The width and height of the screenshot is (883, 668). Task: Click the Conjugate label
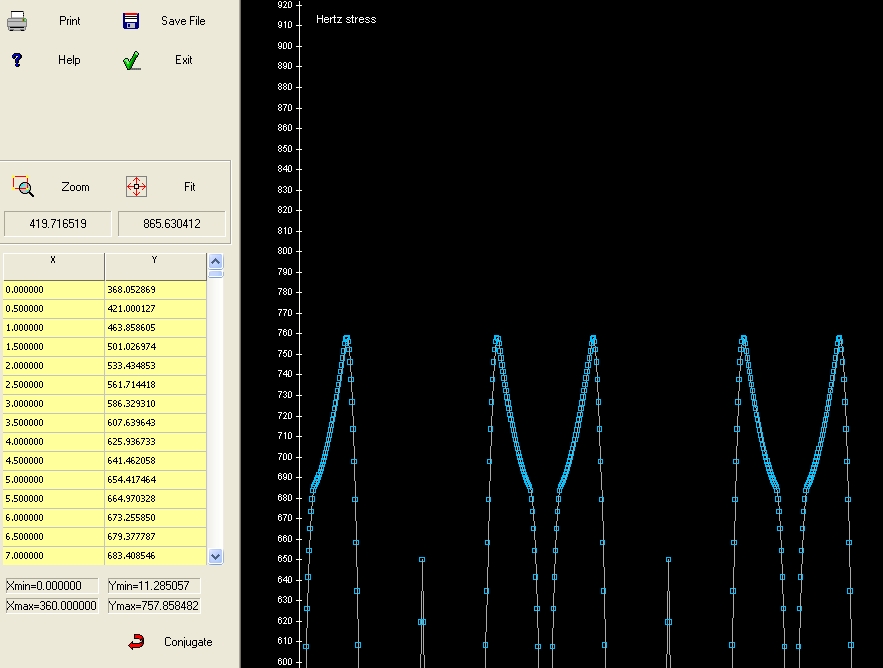coord(188,642)
